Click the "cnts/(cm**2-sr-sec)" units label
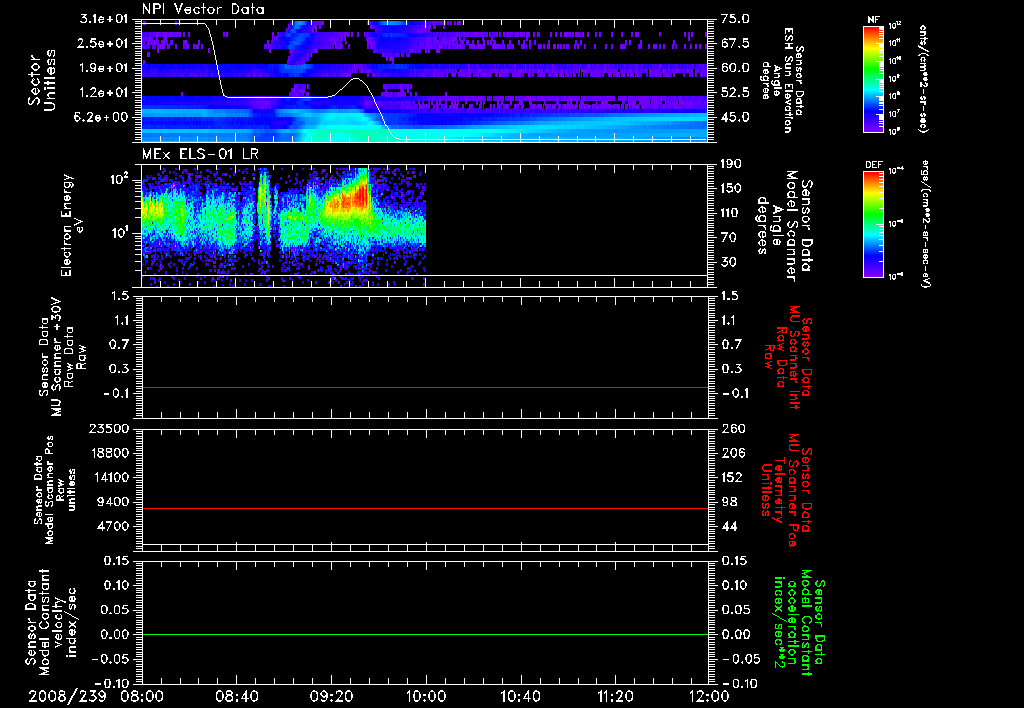Screen dimensions: 1024x708 click(923, 79)
